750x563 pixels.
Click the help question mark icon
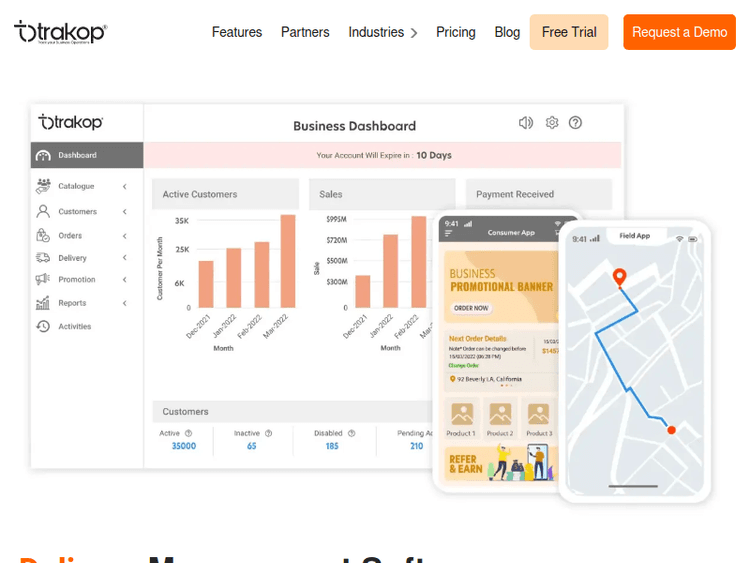click(x=575, y=123)
